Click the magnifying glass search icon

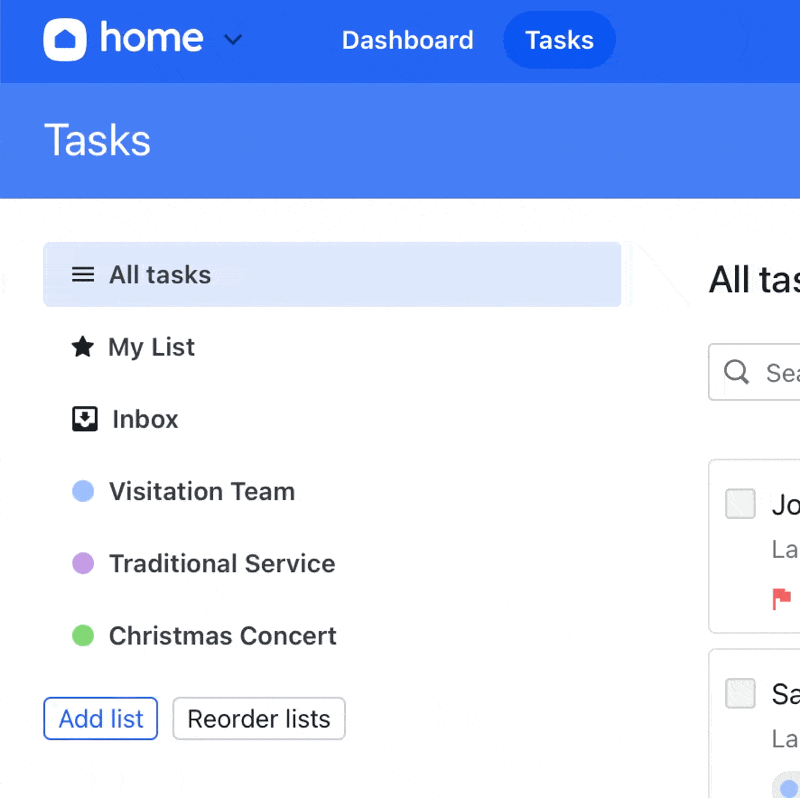pos(737,372)
